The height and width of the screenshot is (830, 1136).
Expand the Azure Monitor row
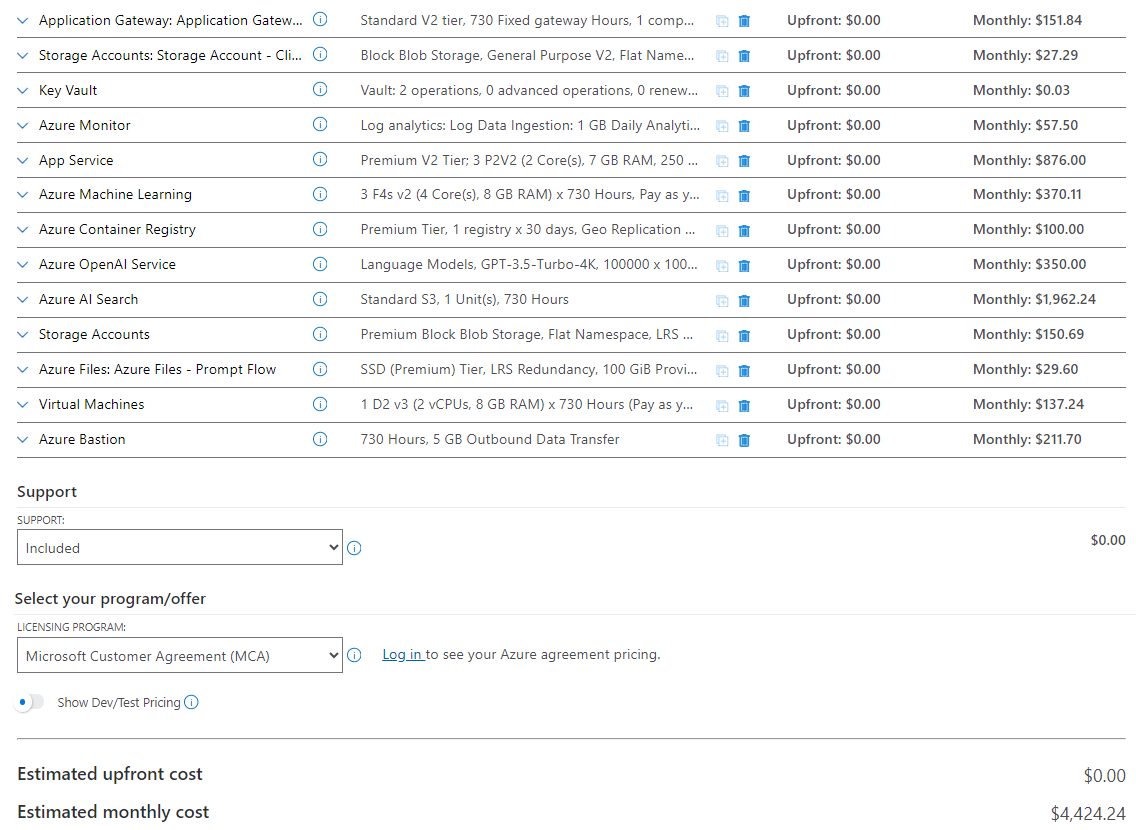[22, 125]
